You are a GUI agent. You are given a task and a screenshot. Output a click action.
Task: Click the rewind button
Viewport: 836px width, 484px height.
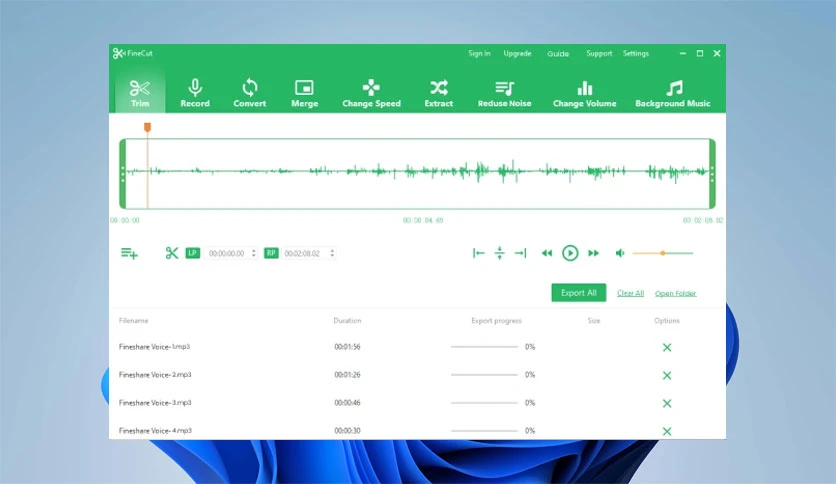tap(546, 253)
